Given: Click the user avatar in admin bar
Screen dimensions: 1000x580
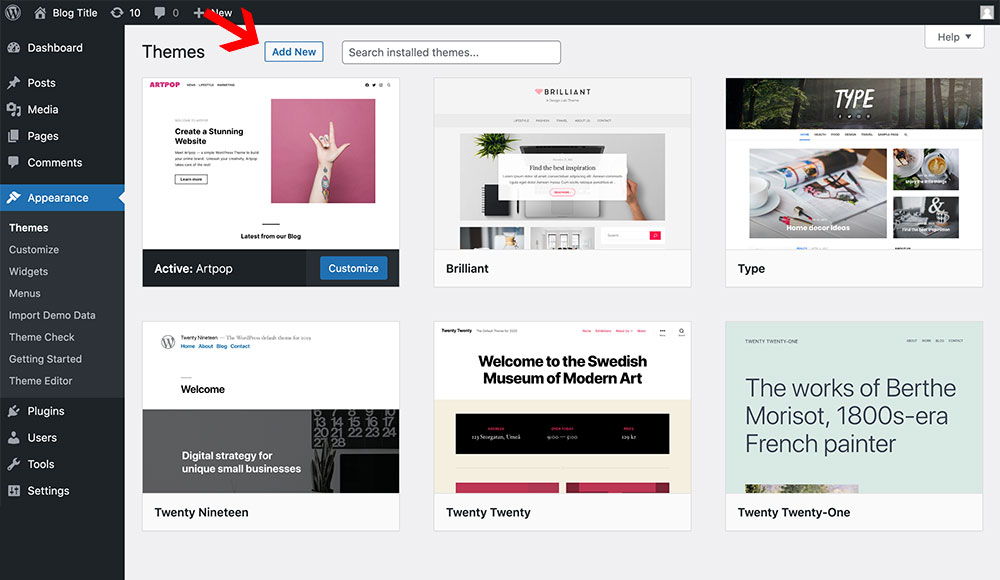Looking at the screenshot, I should pos(987,12).
